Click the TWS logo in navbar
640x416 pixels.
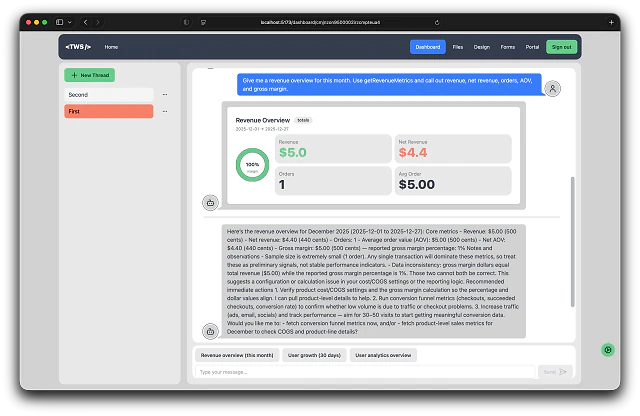(x=78, y=47)
